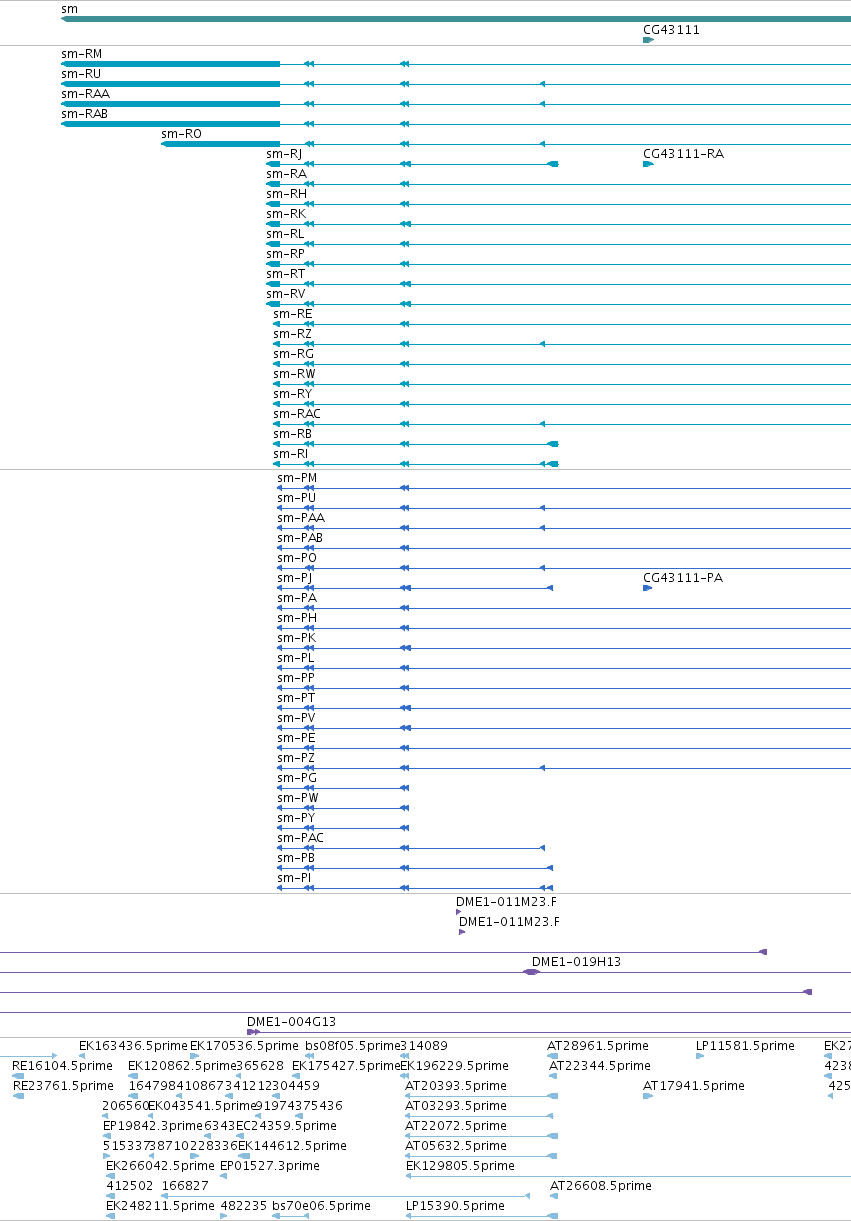Open the AT22344.5prime EST label

pos(599,1066)
